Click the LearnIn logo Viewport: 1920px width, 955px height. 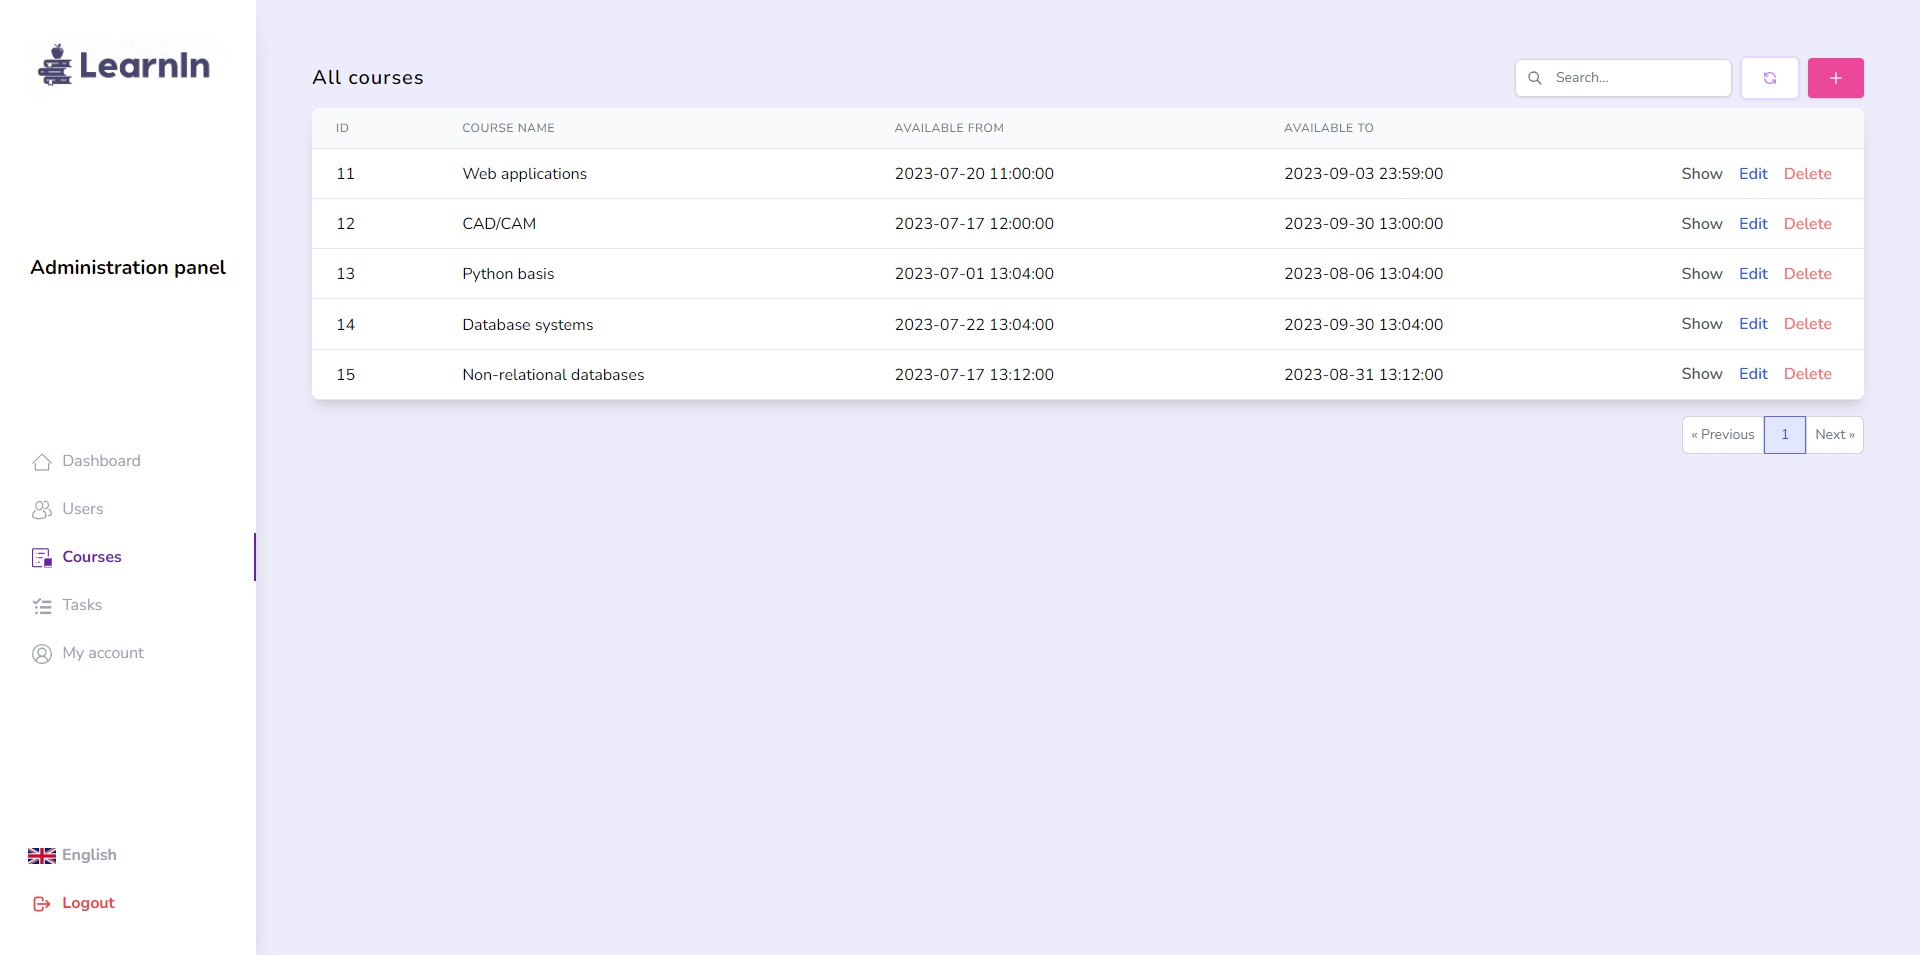coord(124,65)
